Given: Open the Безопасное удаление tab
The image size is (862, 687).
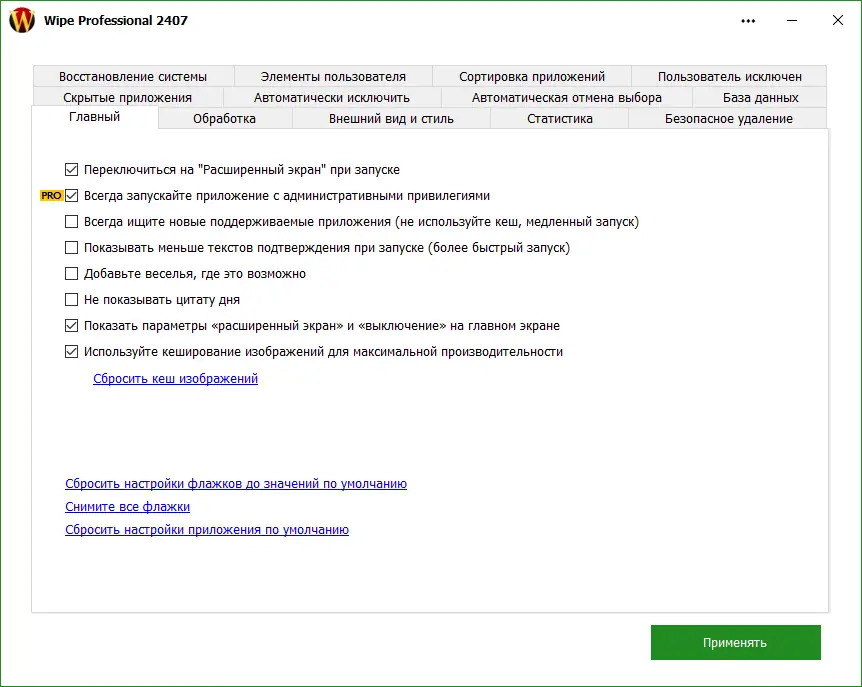Looking at the screenshot, I should [x=727, y=117].
